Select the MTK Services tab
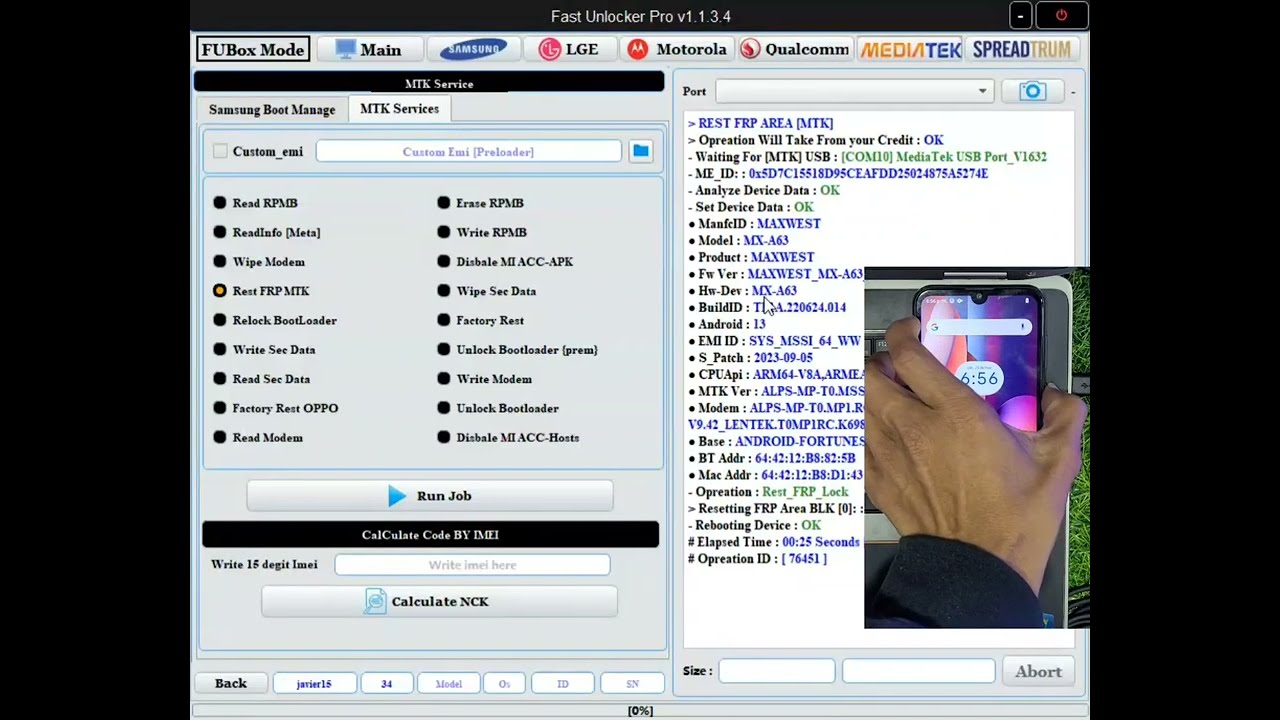This screenshot has width=1280, height=720. (399, 109)
